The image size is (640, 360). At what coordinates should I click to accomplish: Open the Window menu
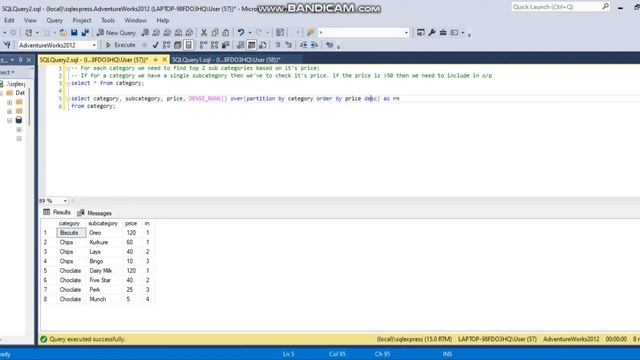(135, 20)
